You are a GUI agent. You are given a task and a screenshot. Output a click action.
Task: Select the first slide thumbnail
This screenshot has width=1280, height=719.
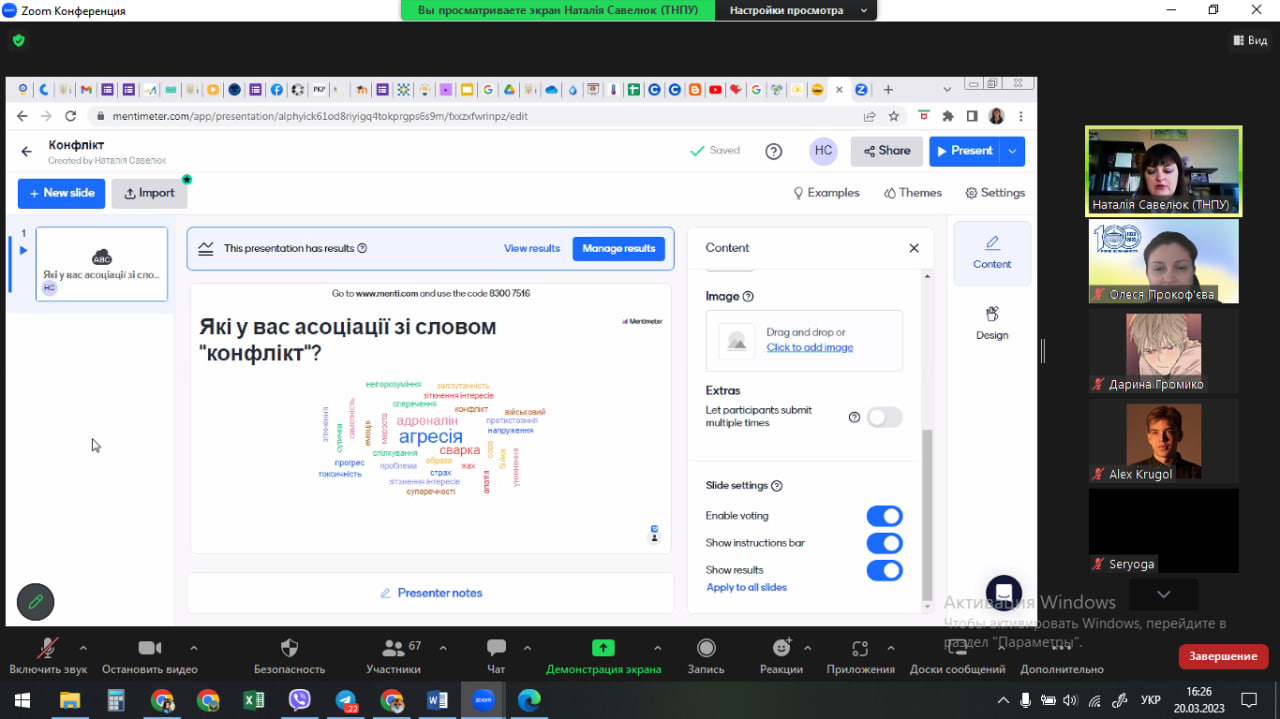click(x=101, y=264)
